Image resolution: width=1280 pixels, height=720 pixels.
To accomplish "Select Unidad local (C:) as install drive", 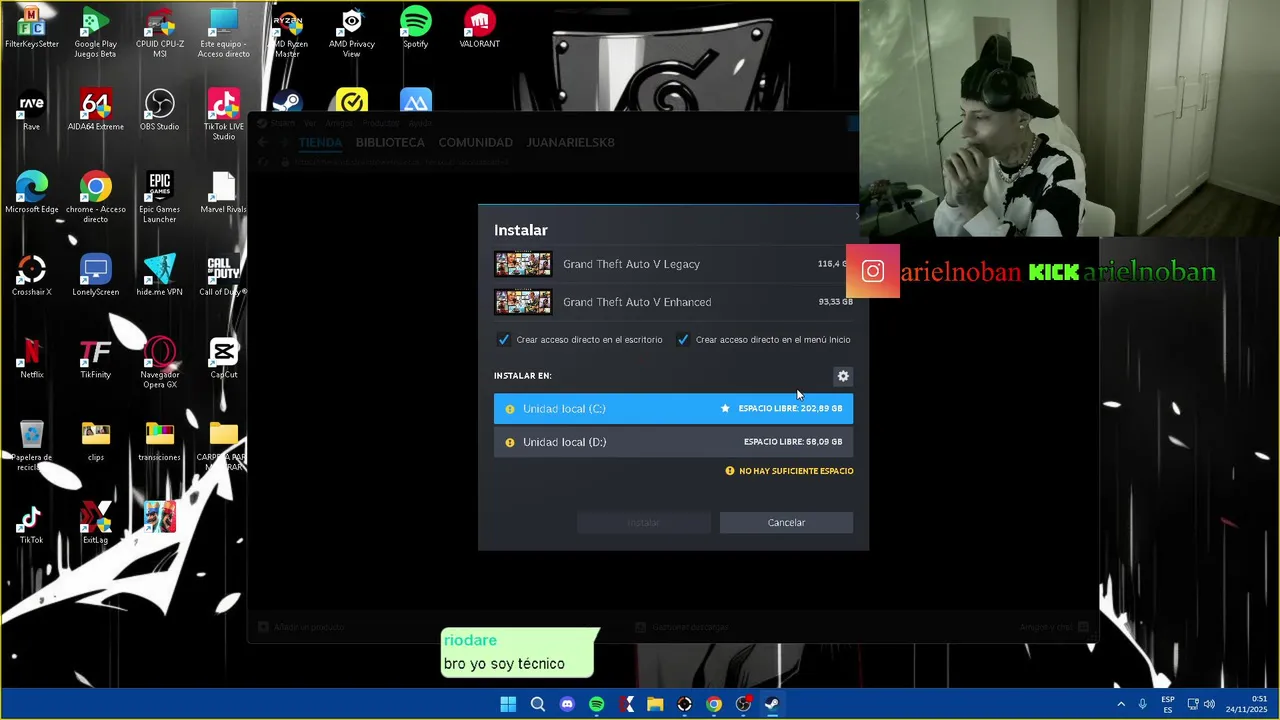I will tap(673, 408).
